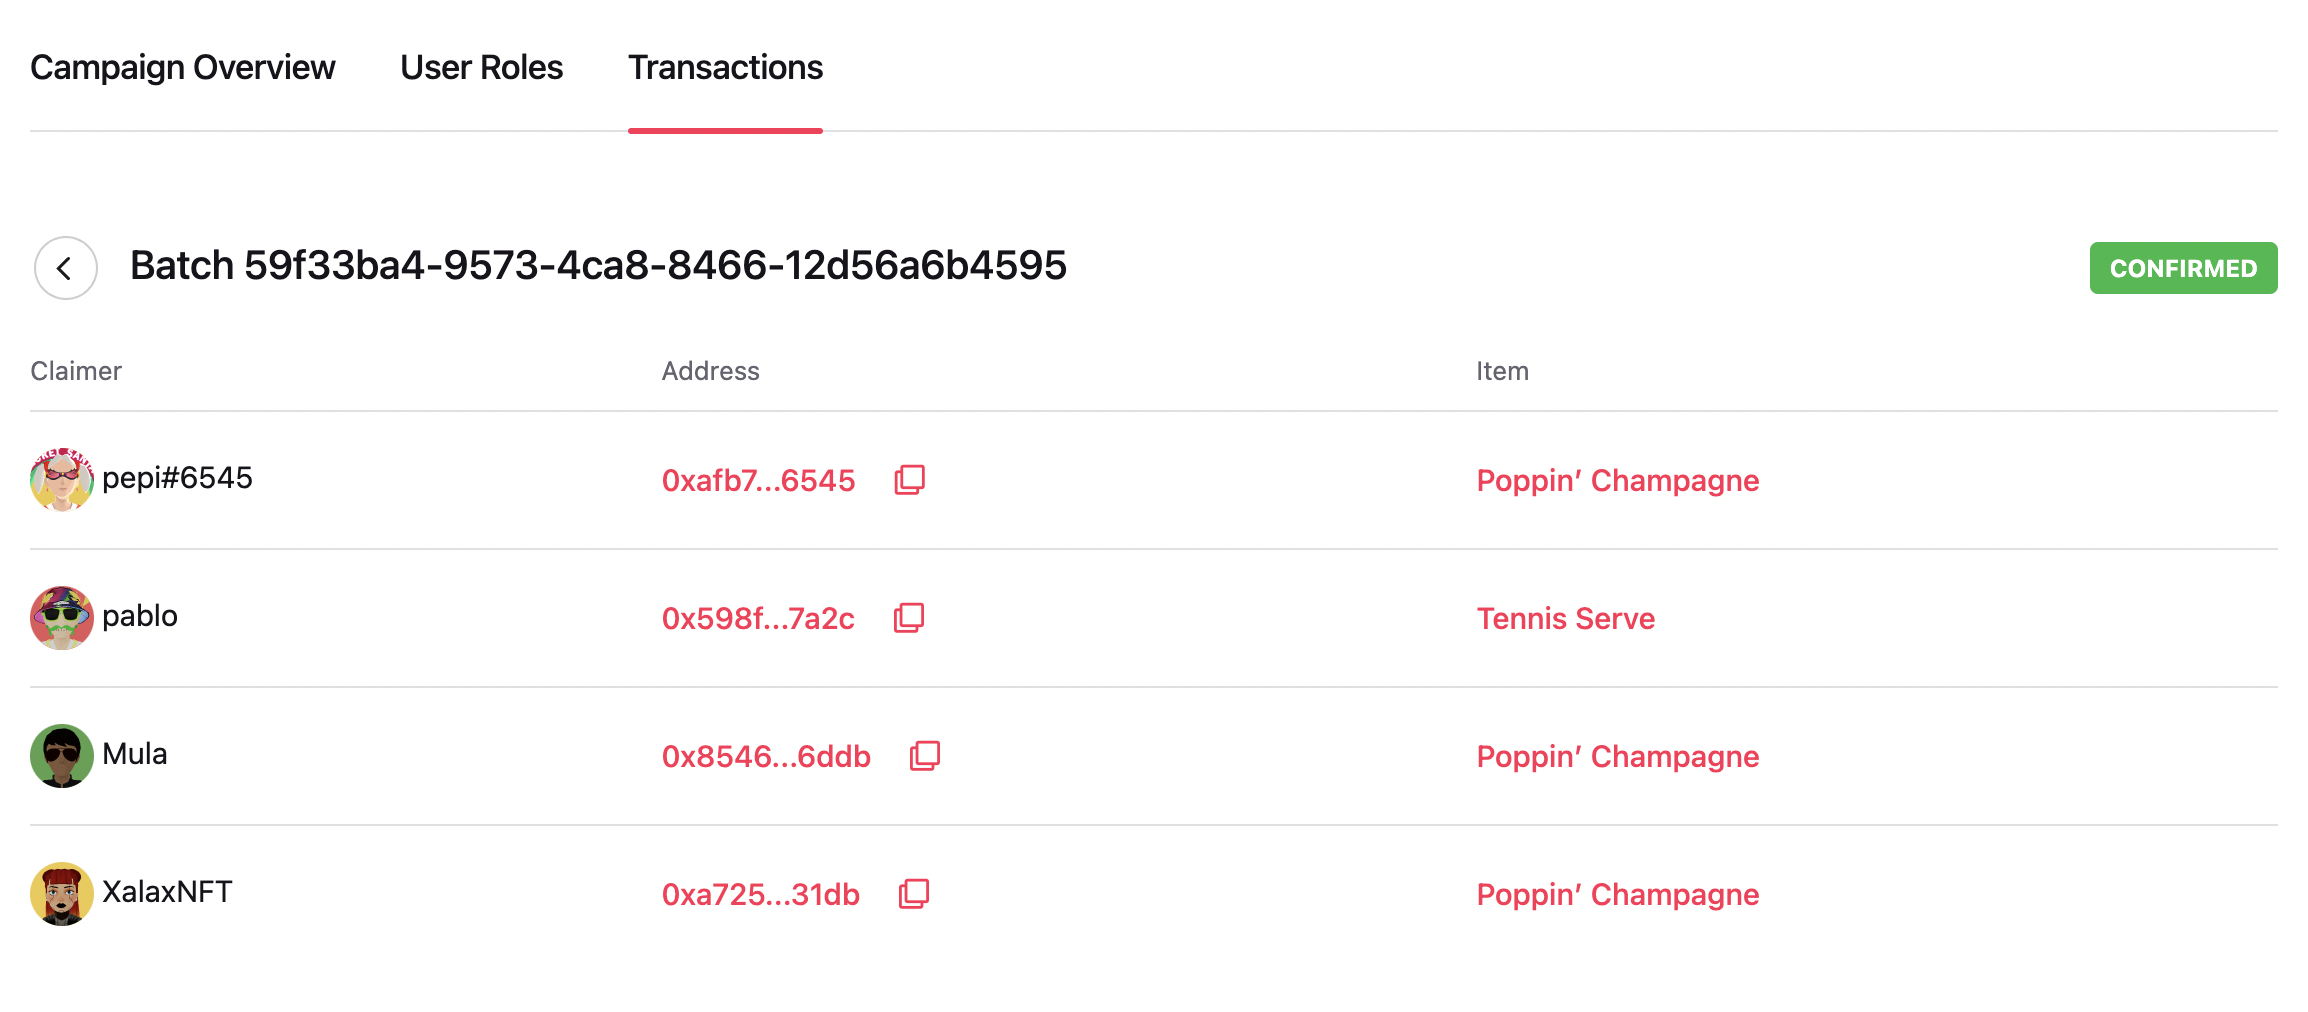Open address 0xafb7...6545

coord(757,480)
